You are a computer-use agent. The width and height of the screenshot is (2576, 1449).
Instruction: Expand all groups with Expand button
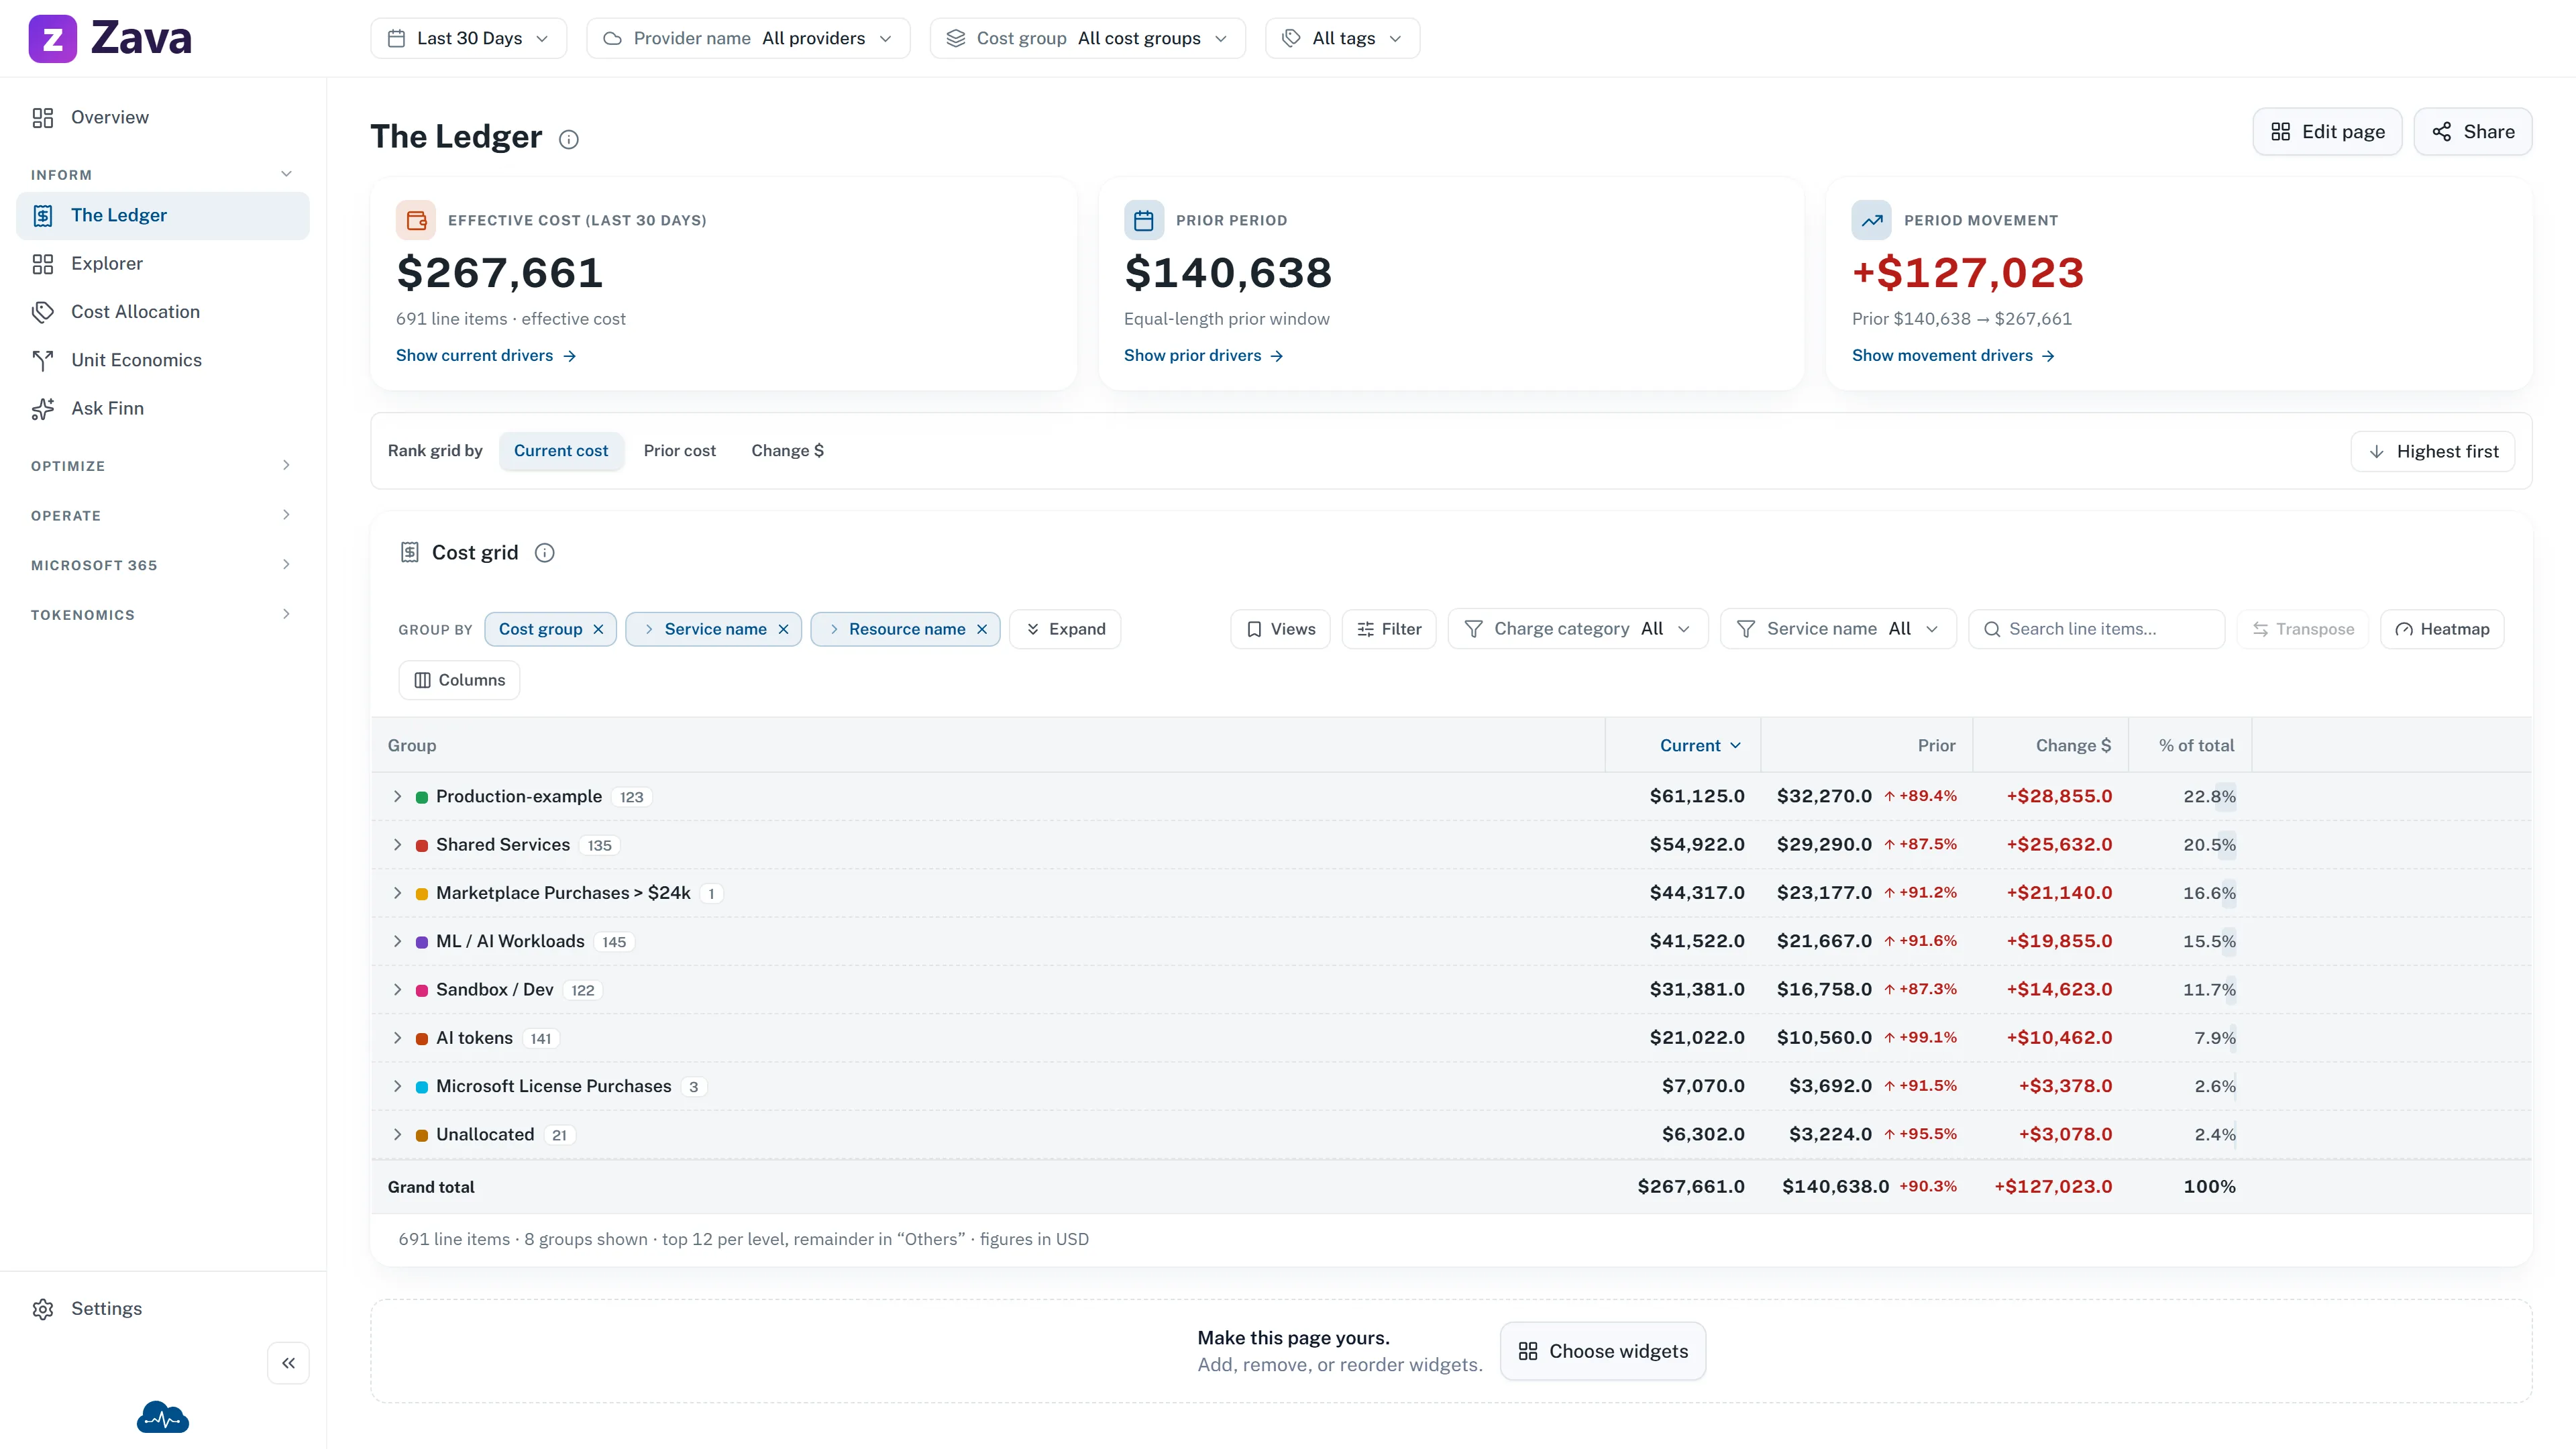coord(1065,629)
